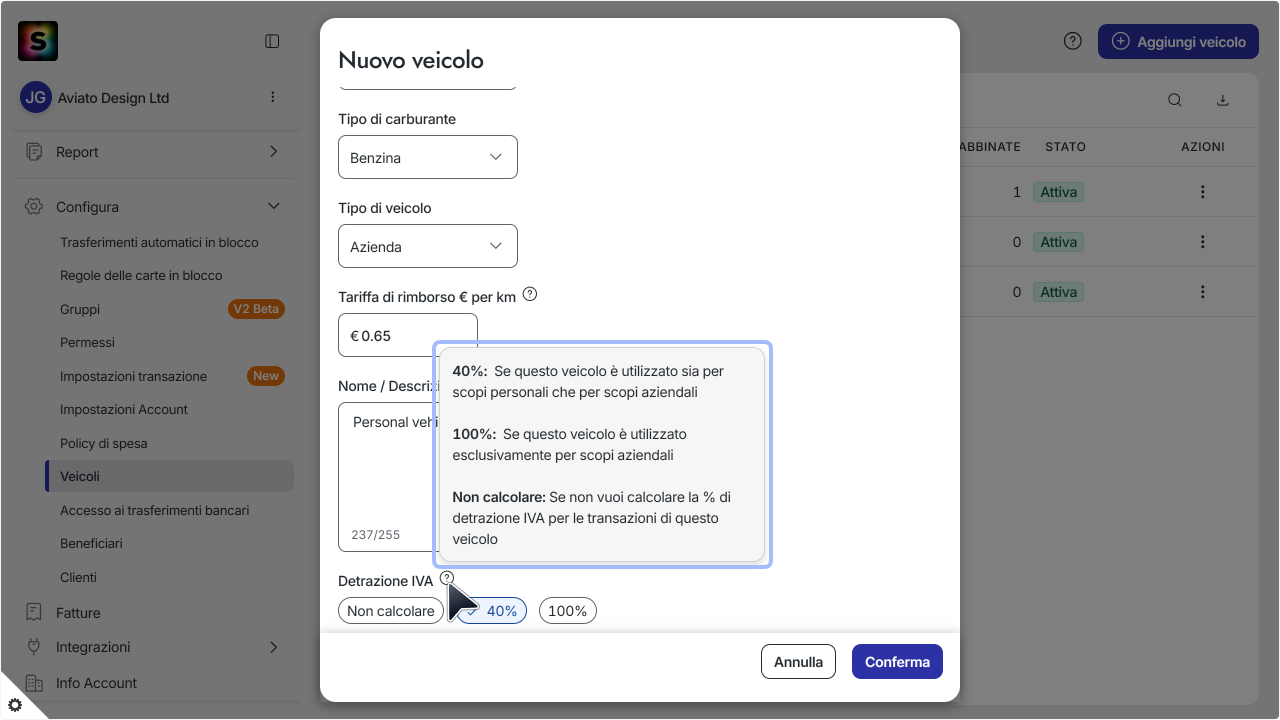Click the Configura gear icon
Viewport: 1280px width, 720px height.
point(34,207)
